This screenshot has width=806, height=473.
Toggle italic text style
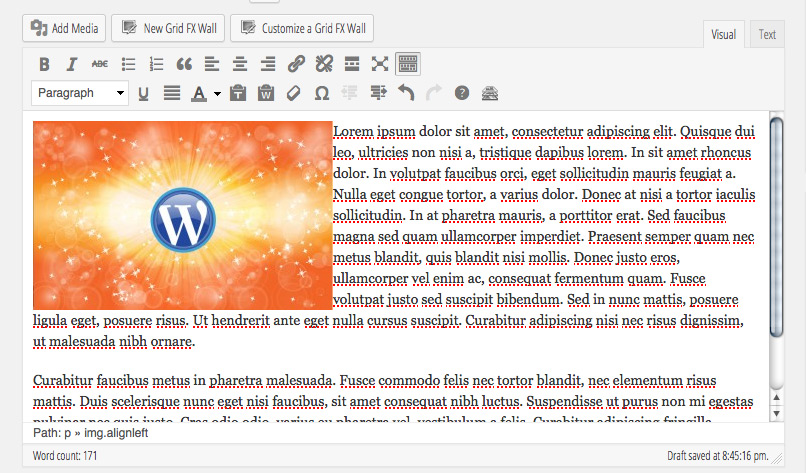coord(72,64)
